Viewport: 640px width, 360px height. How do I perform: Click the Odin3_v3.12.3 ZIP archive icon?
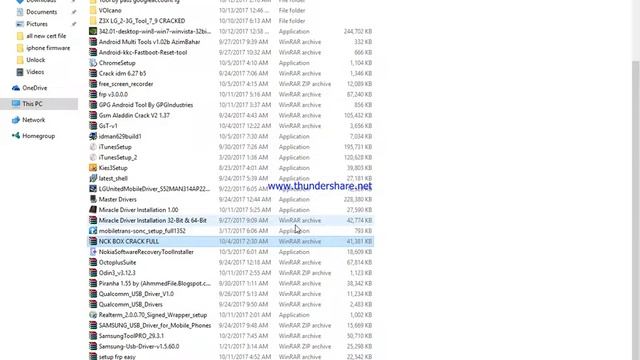[x=93, y=273]
